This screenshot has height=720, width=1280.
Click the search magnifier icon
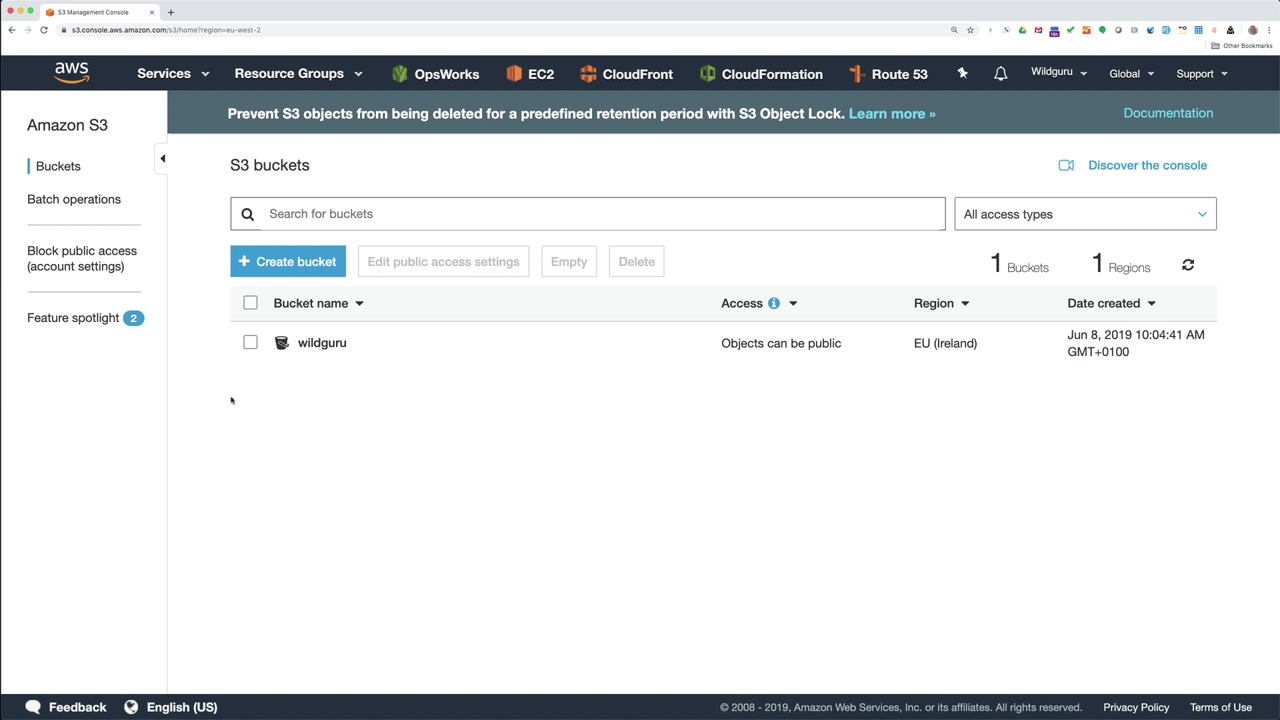pos(247,214)
